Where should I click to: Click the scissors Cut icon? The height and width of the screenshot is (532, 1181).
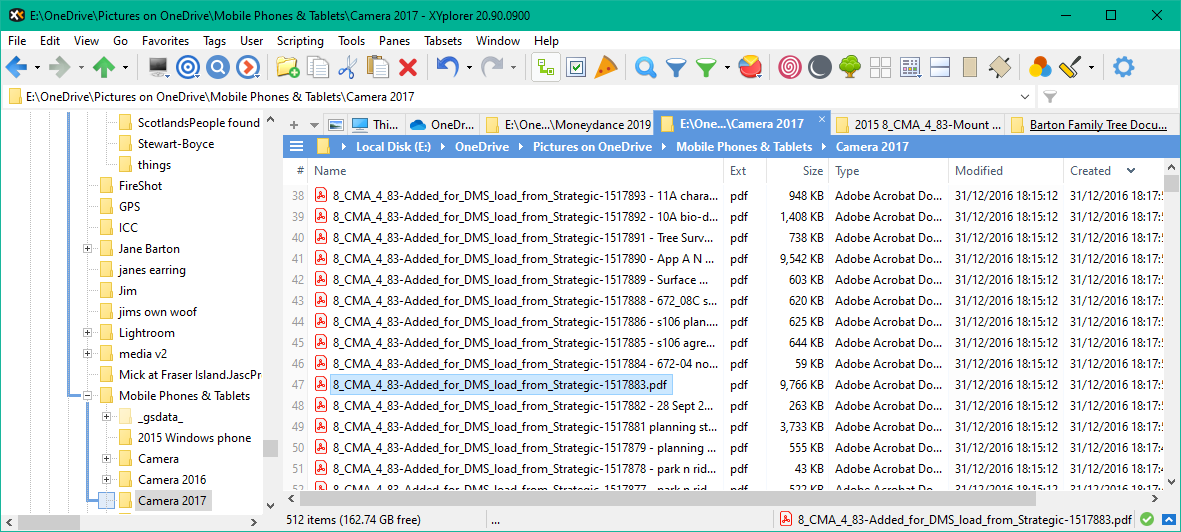(347, 67)
